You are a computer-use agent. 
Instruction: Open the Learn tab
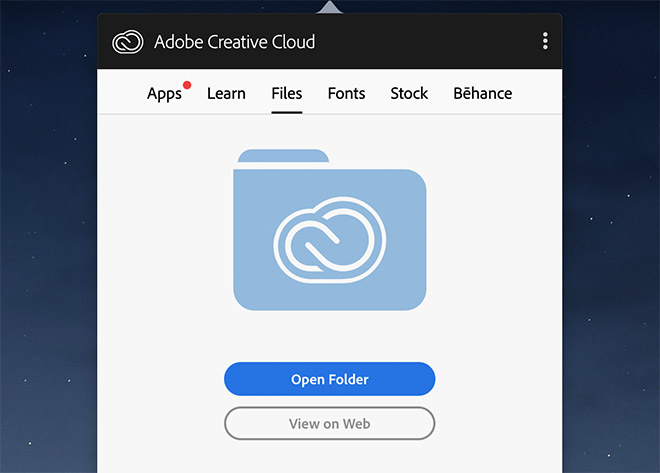[226, 93]
